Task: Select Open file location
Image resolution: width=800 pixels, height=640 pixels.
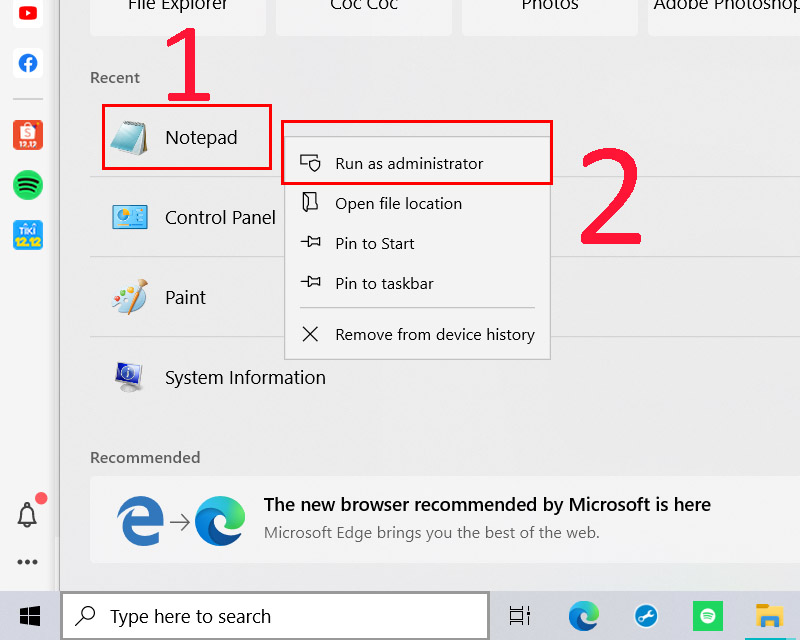Action: click(400, 203)
